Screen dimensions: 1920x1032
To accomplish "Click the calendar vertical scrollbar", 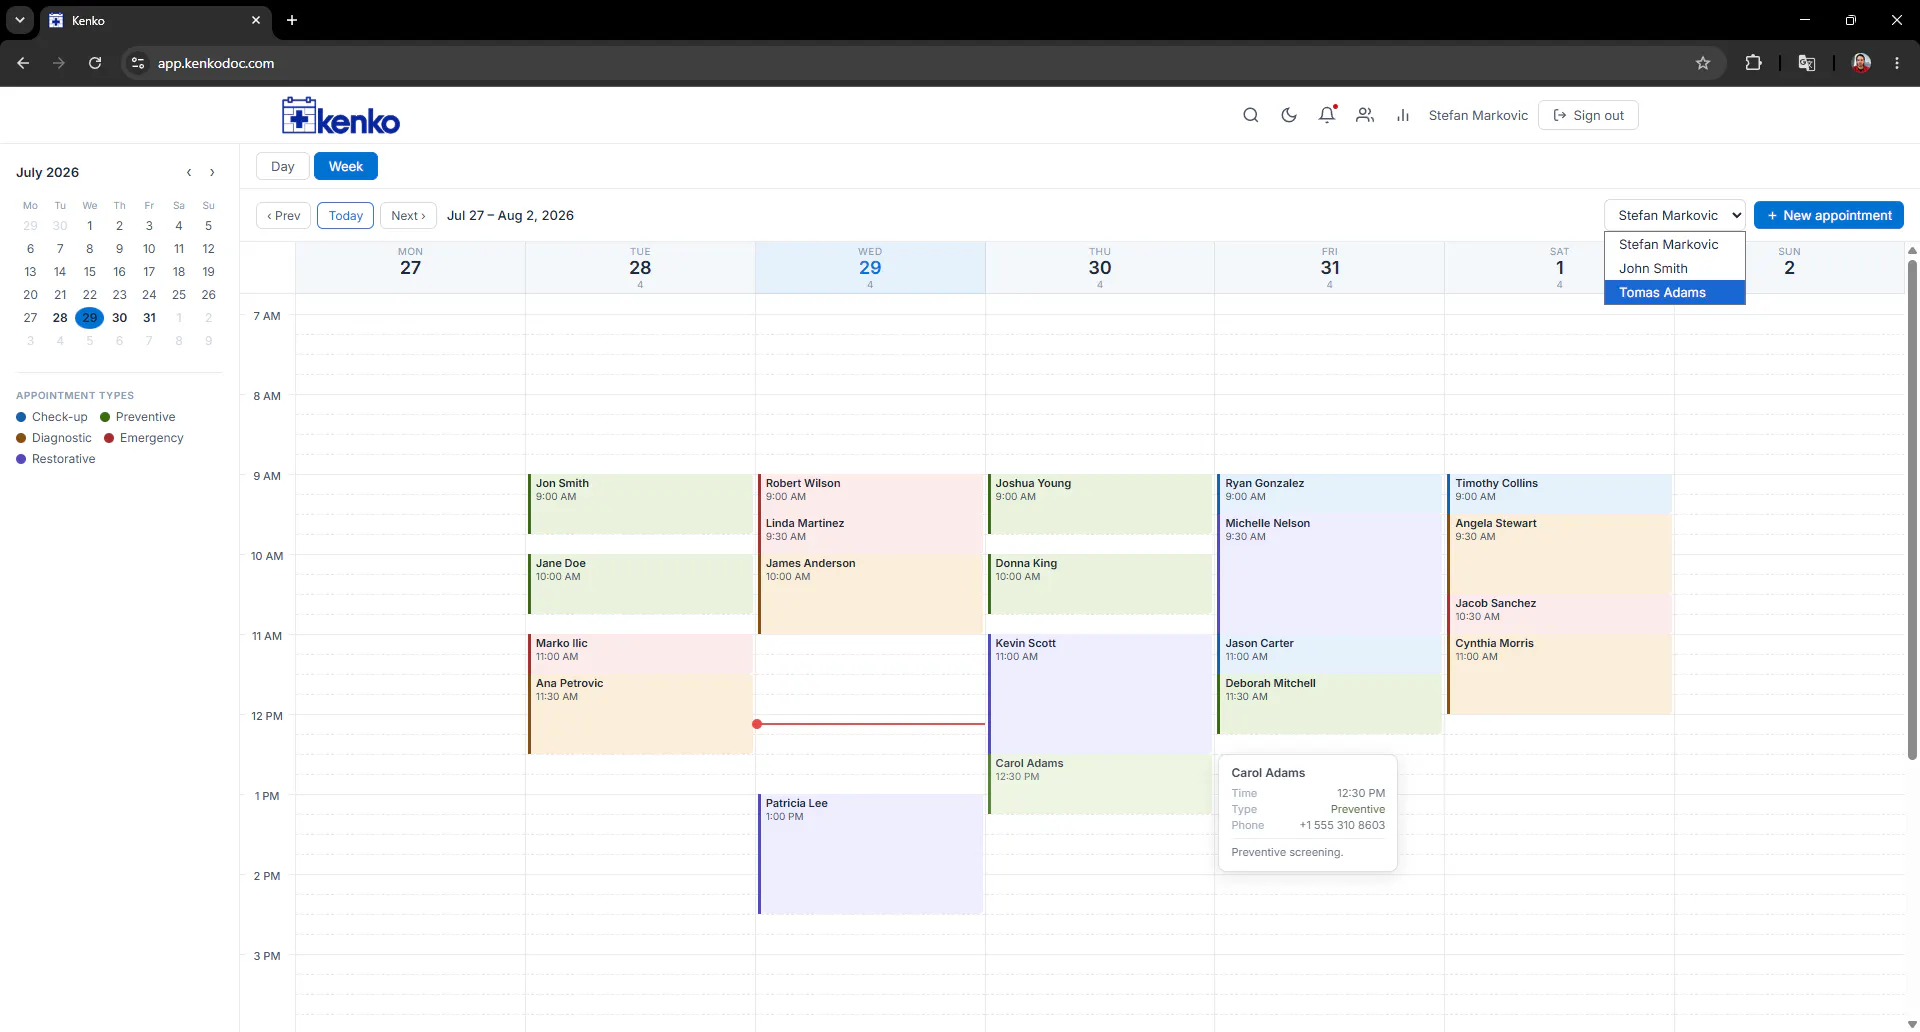I will coord(1912,510).
